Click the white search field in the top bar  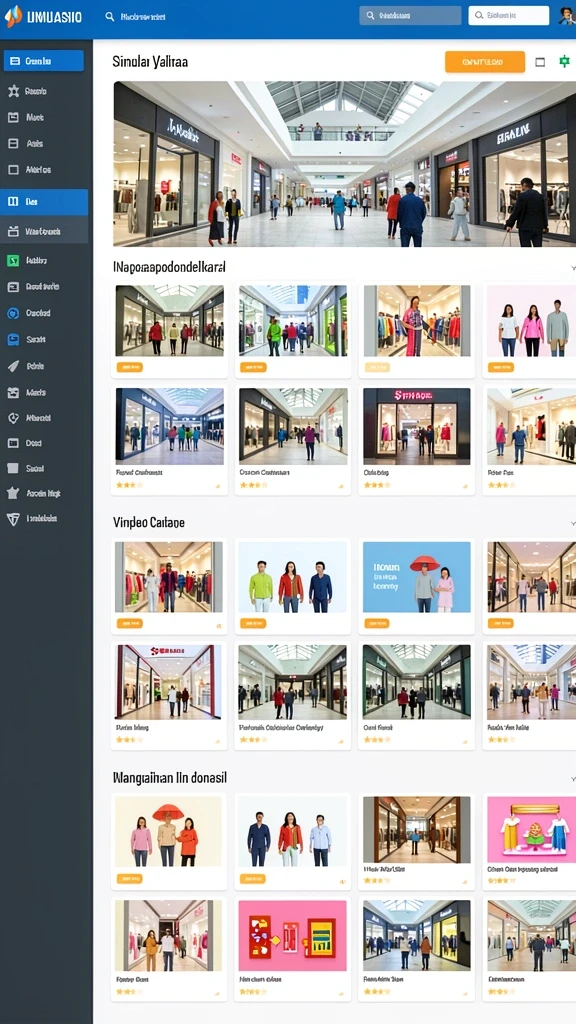click(x=509, y=16)
